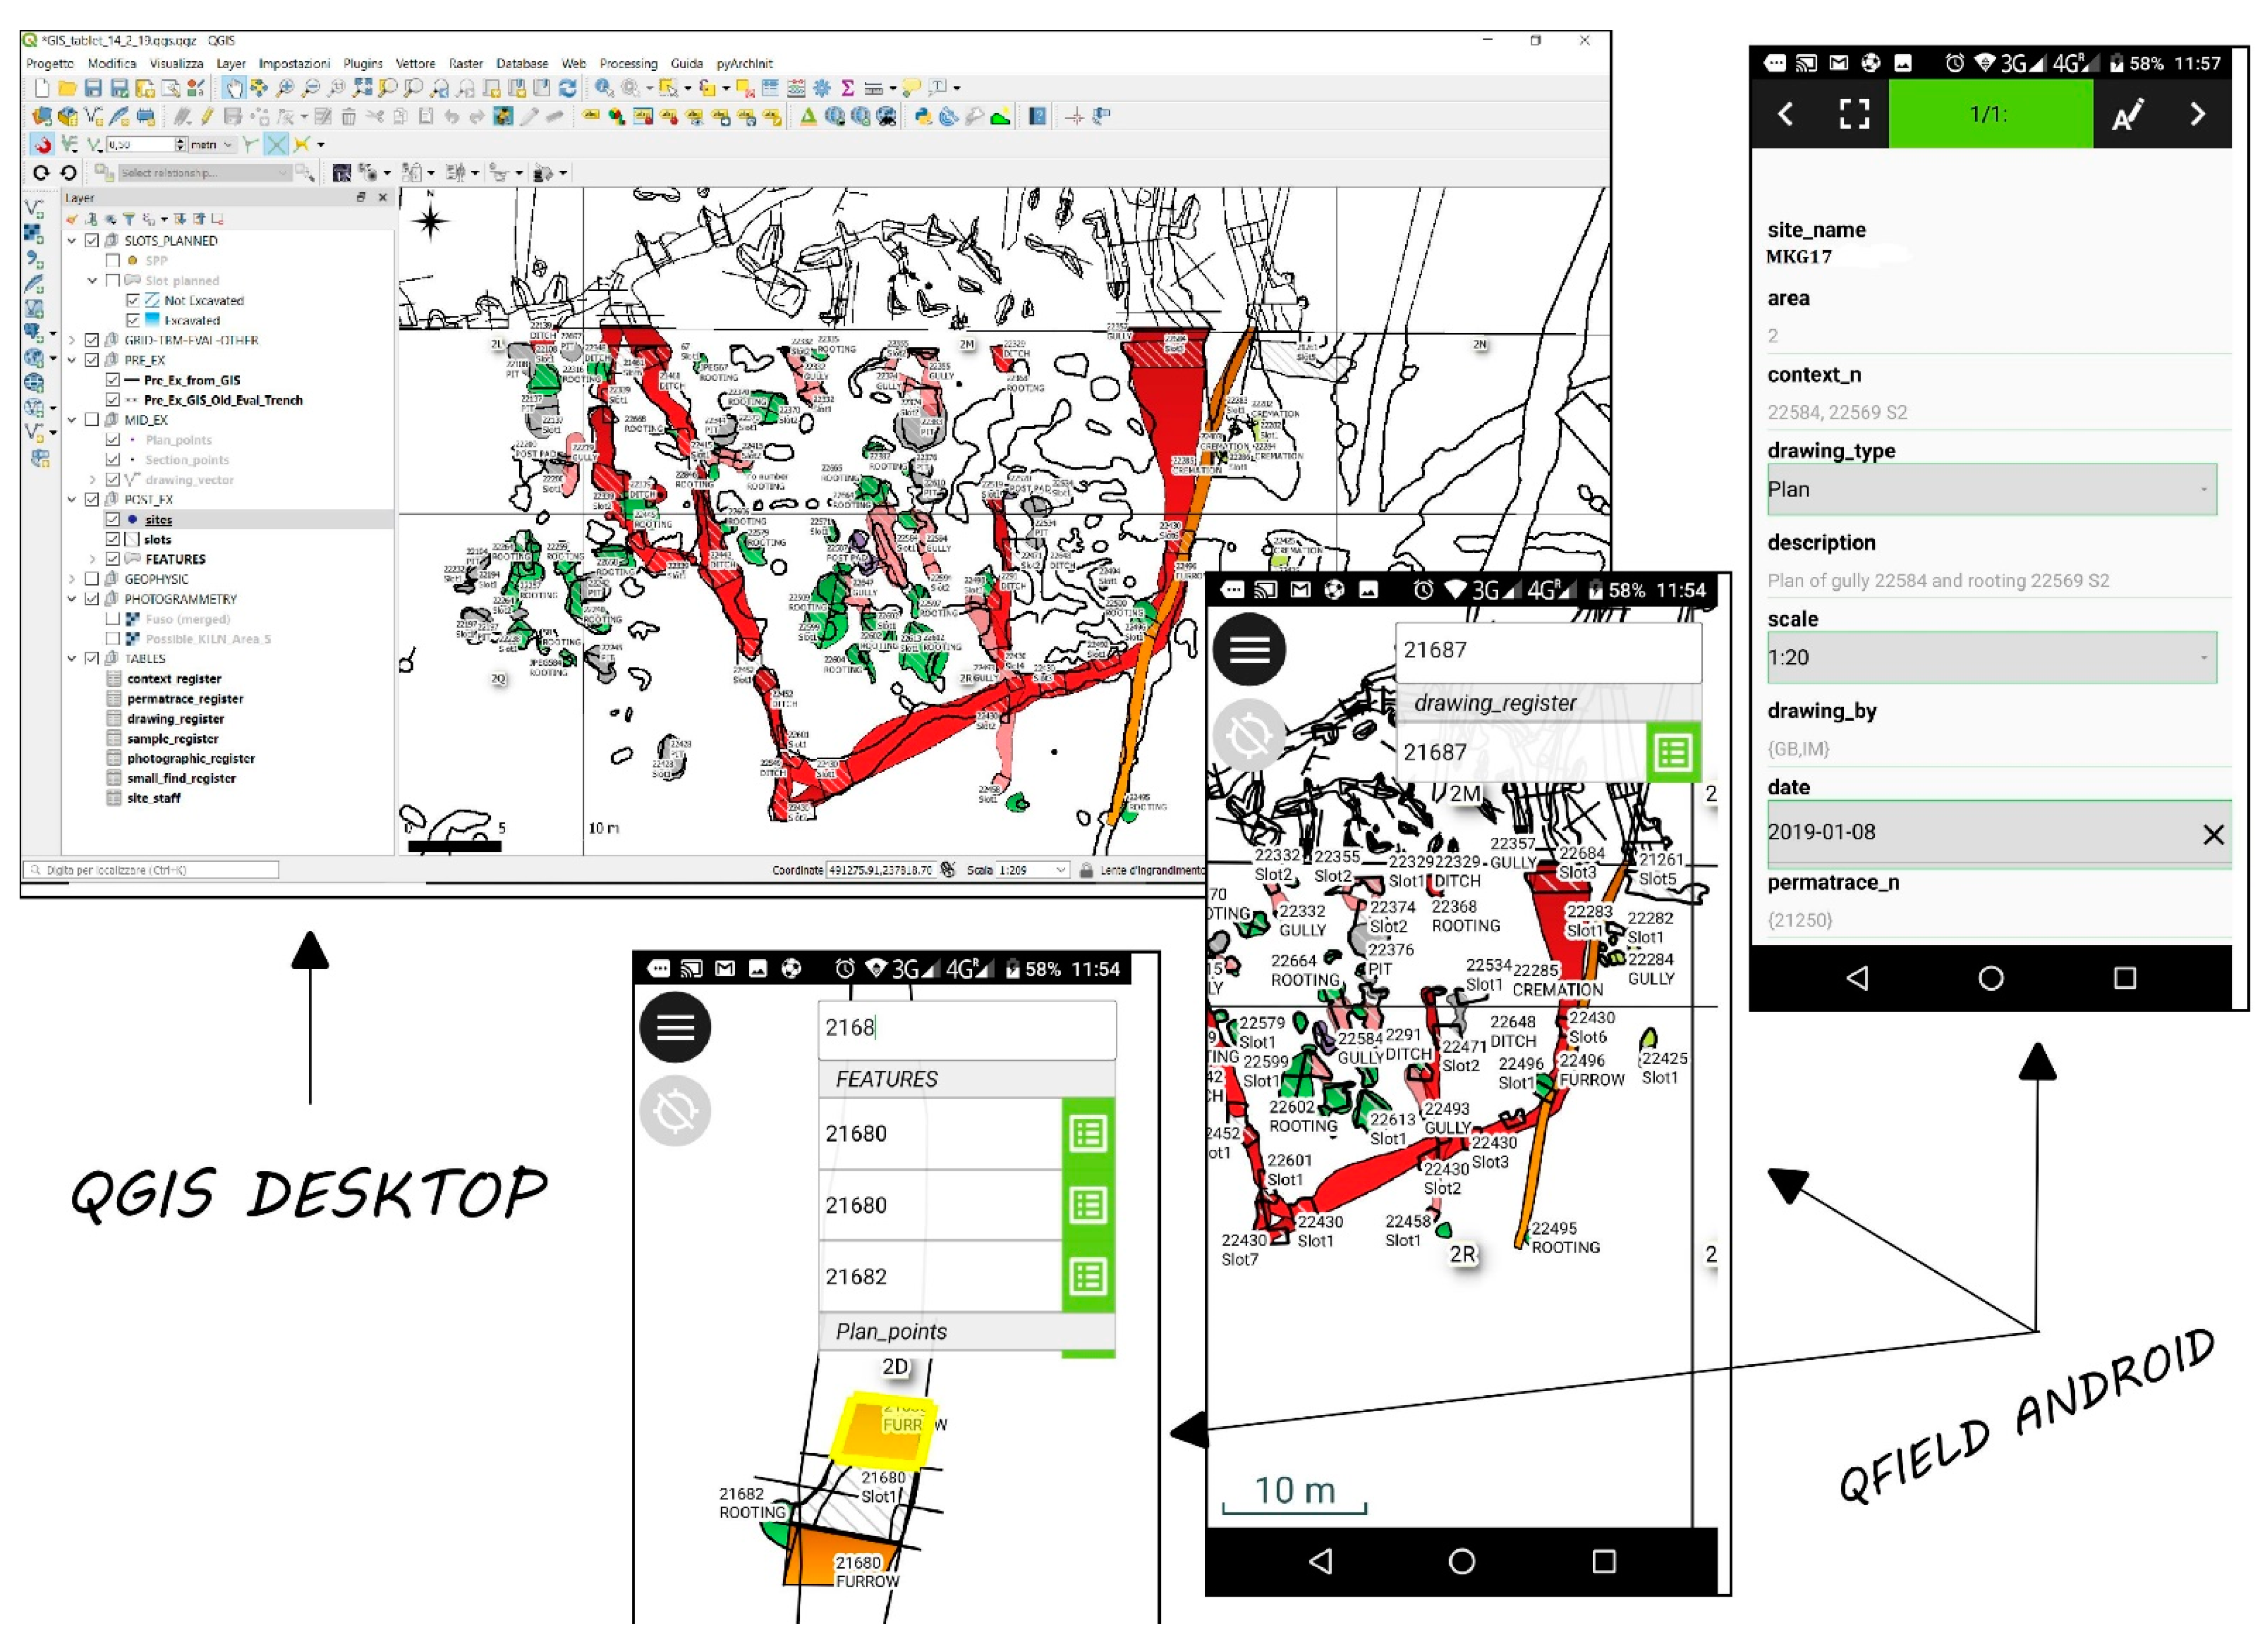Tap the QField edit pencil icon

(2127, 114)
